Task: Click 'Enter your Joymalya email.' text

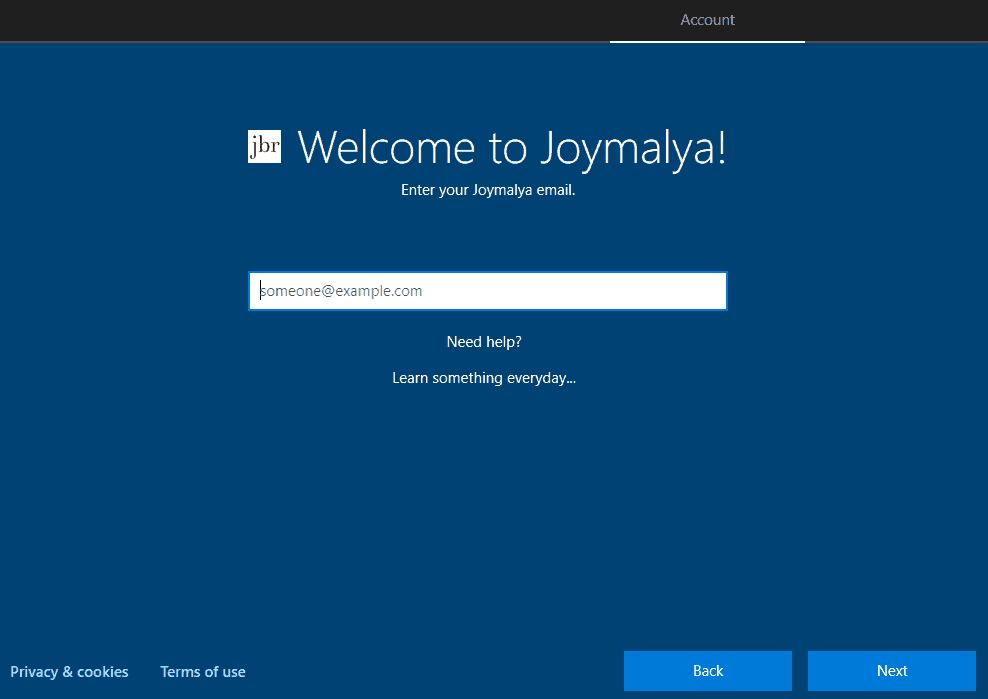Action: click(488, 190)
